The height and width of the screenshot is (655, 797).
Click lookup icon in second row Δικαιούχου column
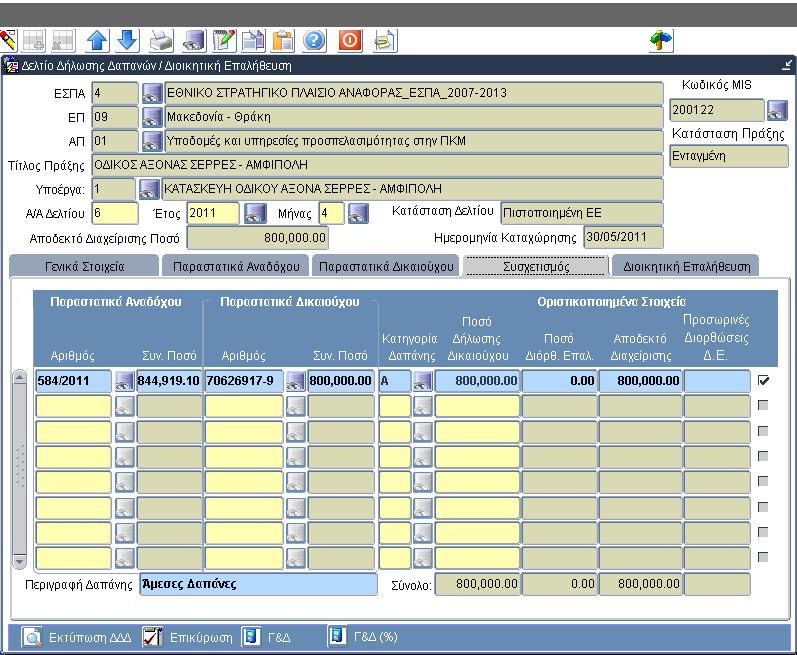pyautogui.click(x=295, y=406)
